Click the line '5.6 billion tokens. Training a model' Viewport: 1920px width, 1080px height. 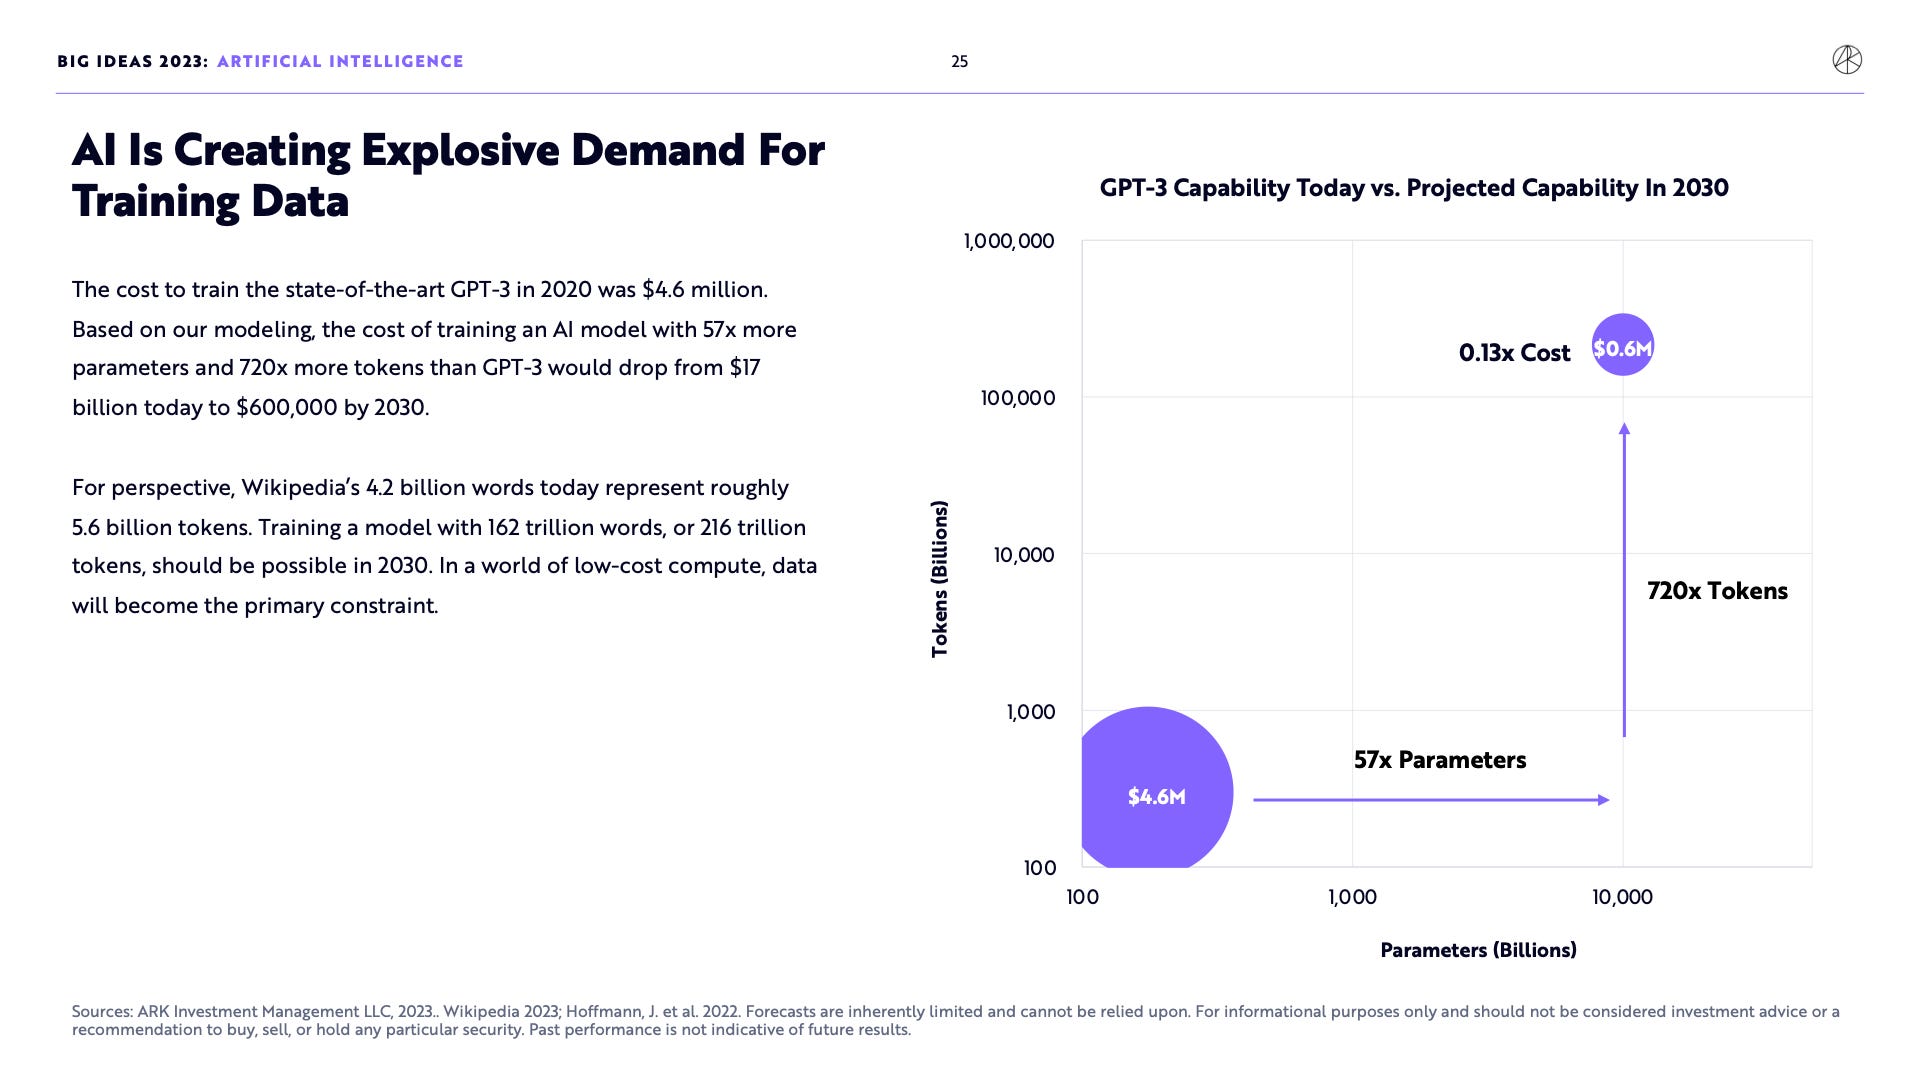(x=439, y=528)
